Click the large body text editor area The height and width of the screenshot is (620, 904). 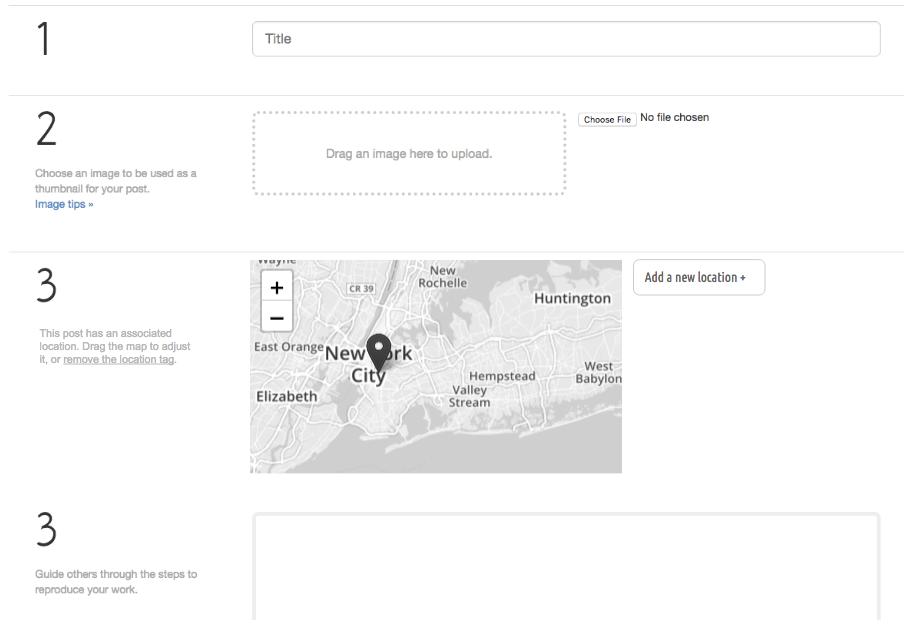(x=566, y=566)
